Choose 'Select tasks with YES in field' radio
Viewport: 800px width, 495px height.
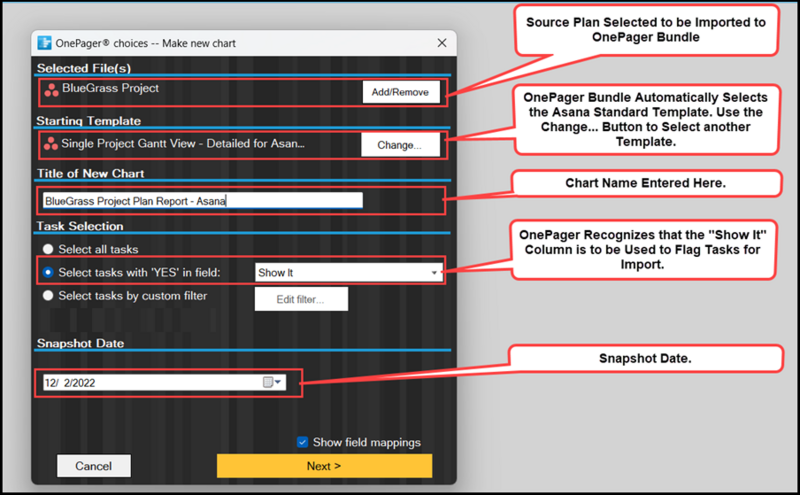48,273
